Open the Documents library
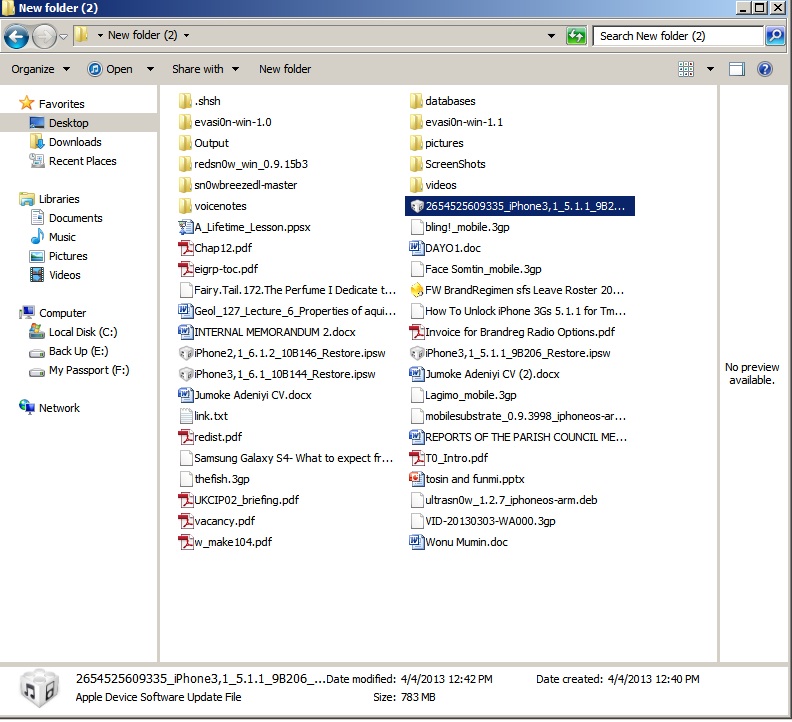Image resolution: width=792 pixels, height=722 pixels. pos(66,218)
